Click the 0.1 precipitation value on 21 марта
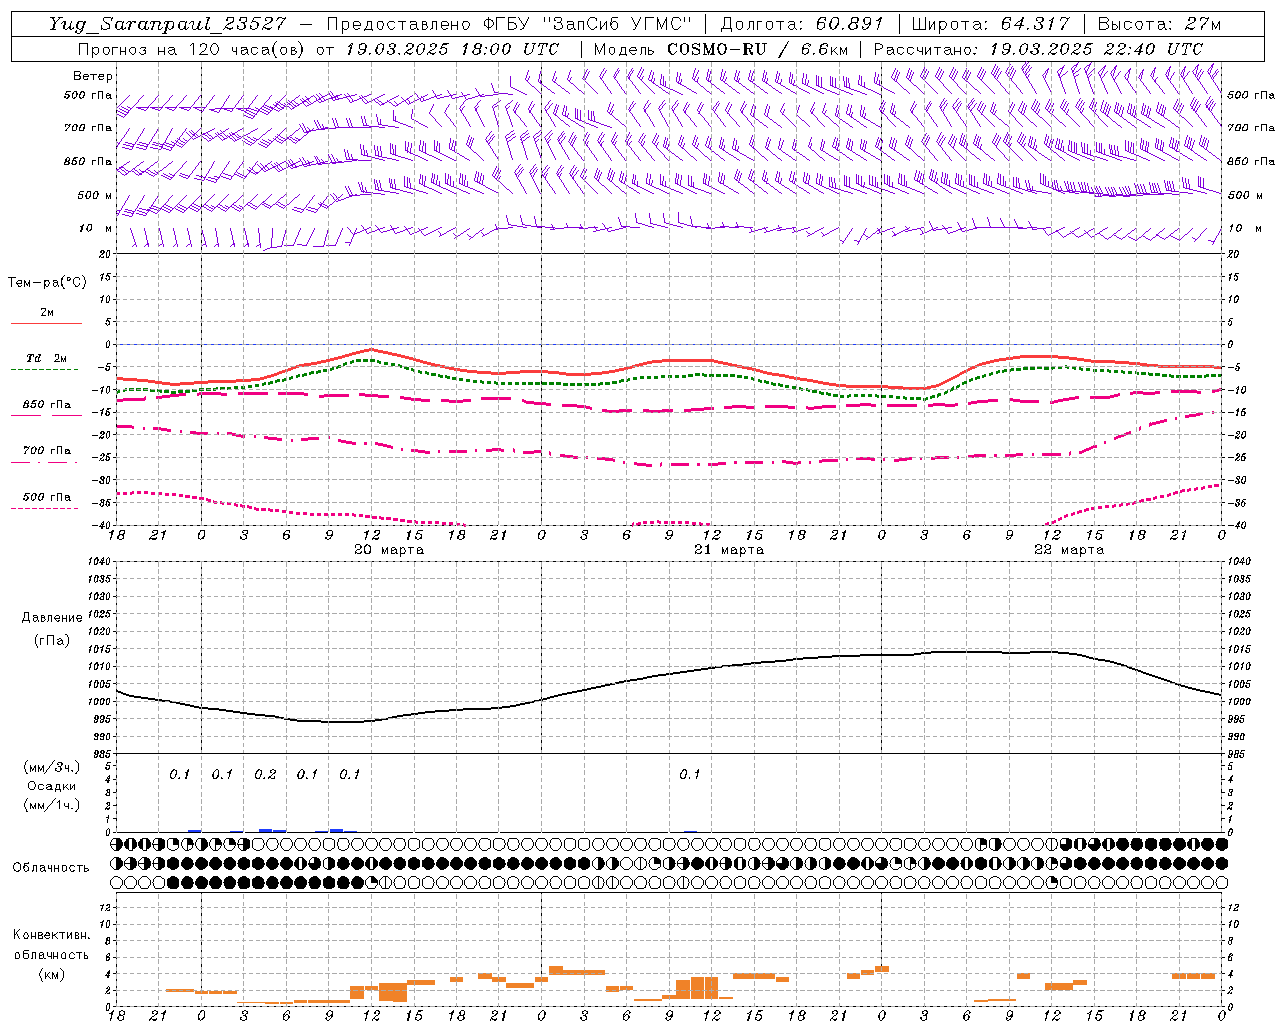1280x1024 pixels. coord(690,775)
